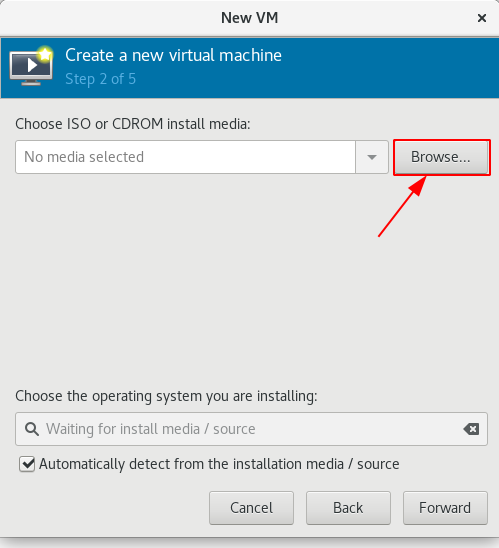
Task: Go Back to the previous step
Action: pos(348,508)
